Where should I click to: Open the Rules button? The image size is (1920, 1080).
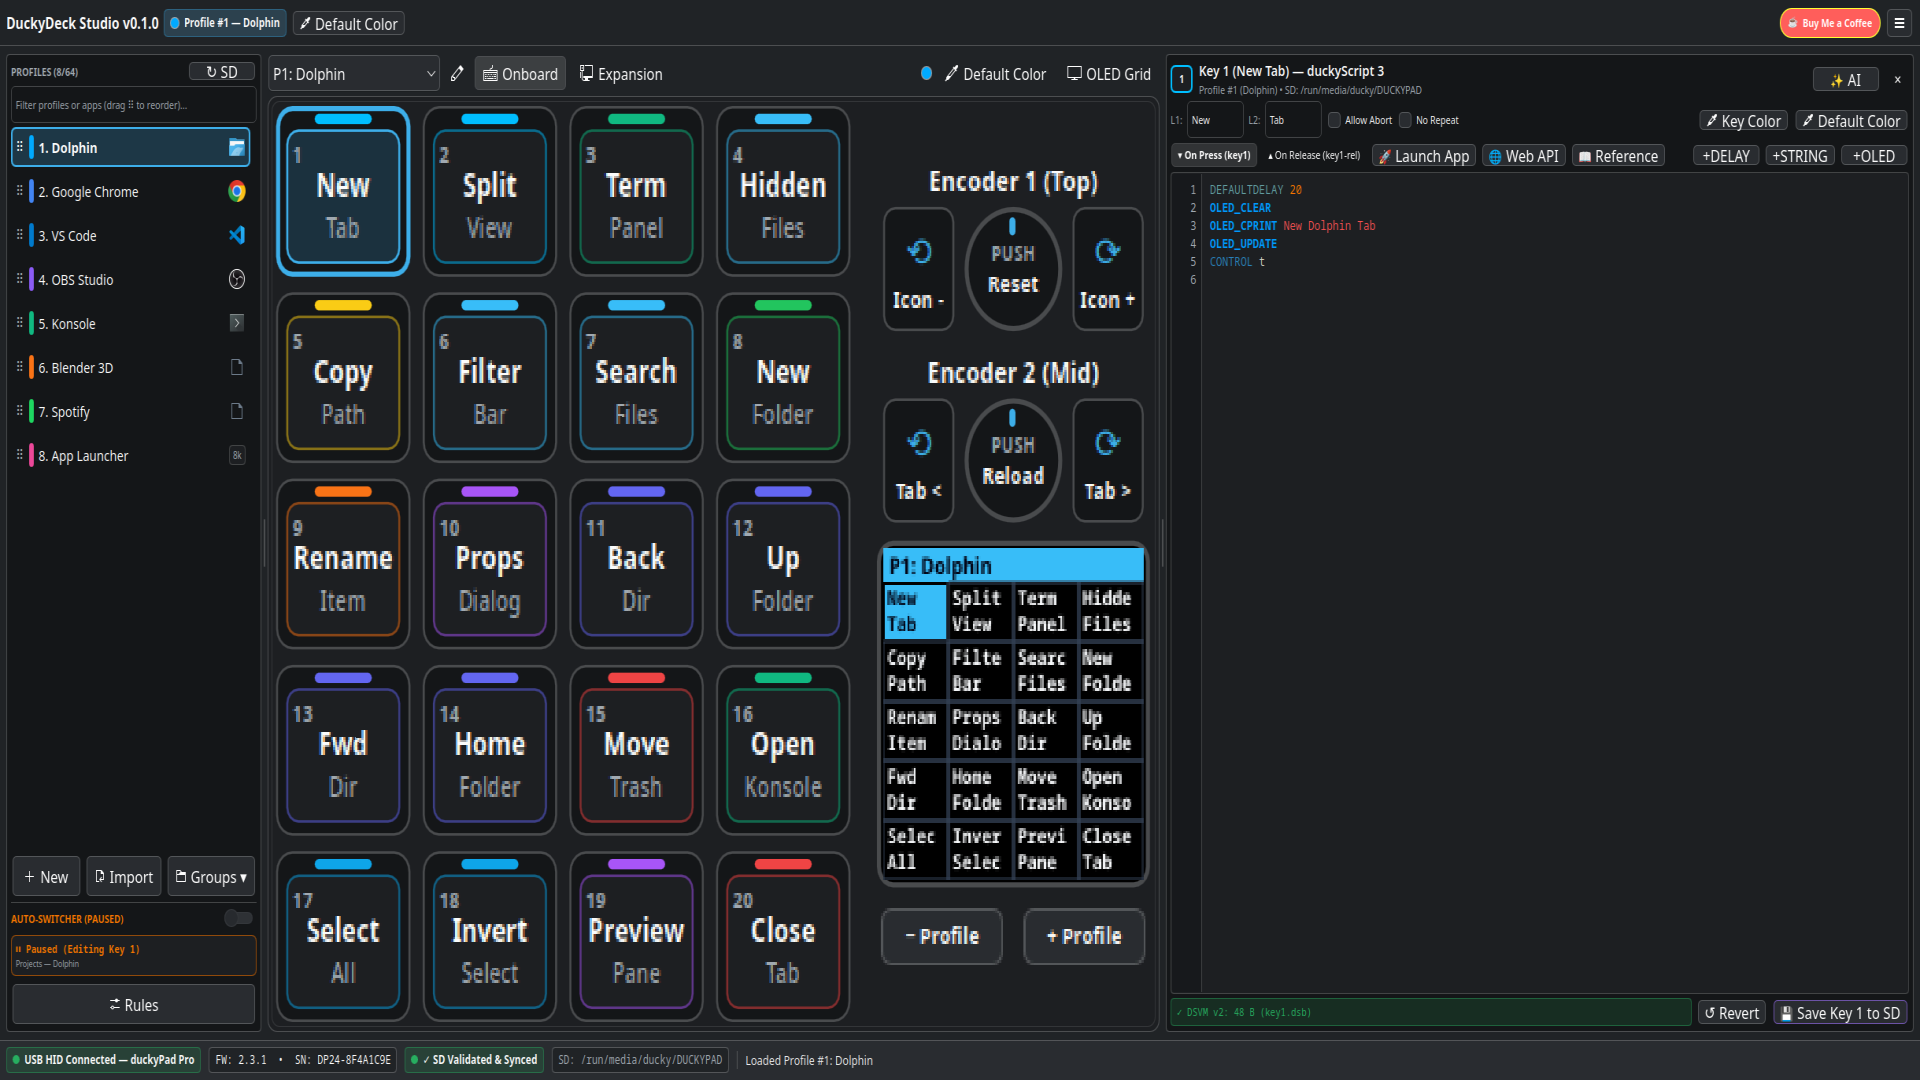133,1004
